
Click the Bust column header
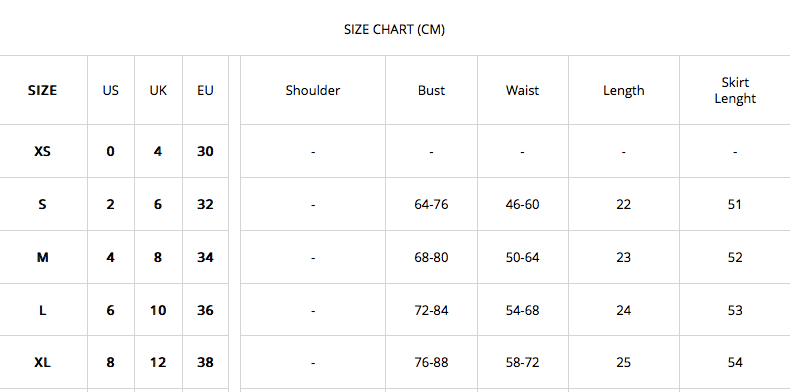click(x=431, y=91)
